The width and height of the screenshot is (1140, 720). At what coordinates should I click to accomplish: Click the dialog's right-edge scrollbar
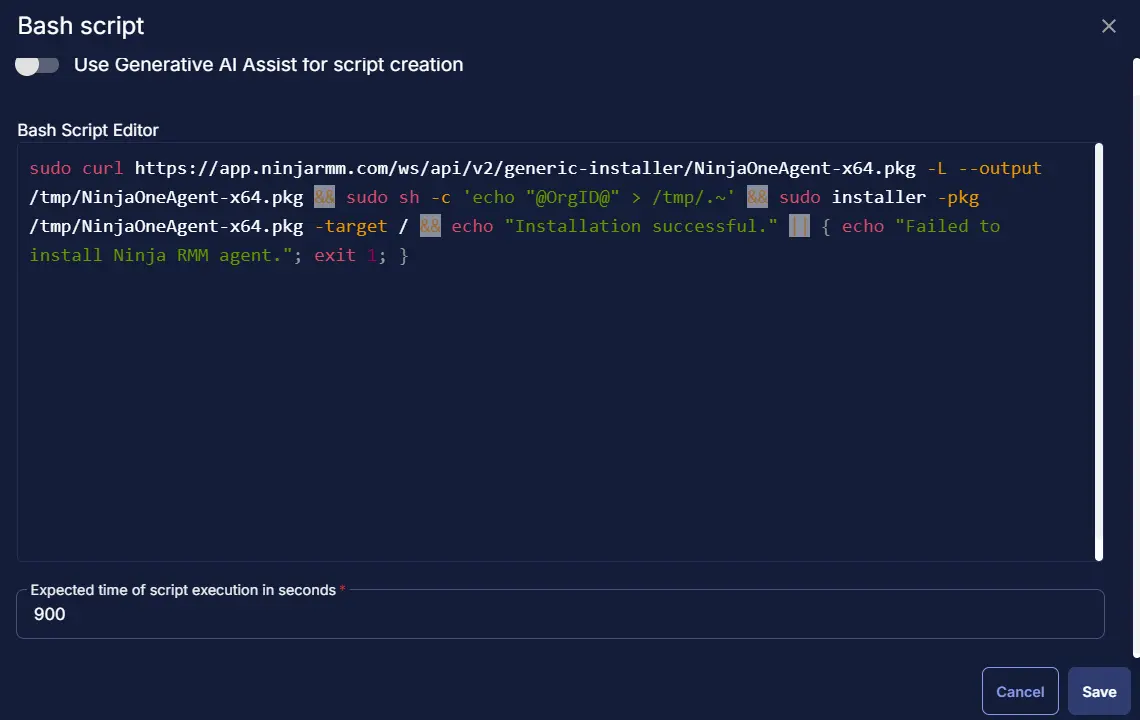point(1136,356)
